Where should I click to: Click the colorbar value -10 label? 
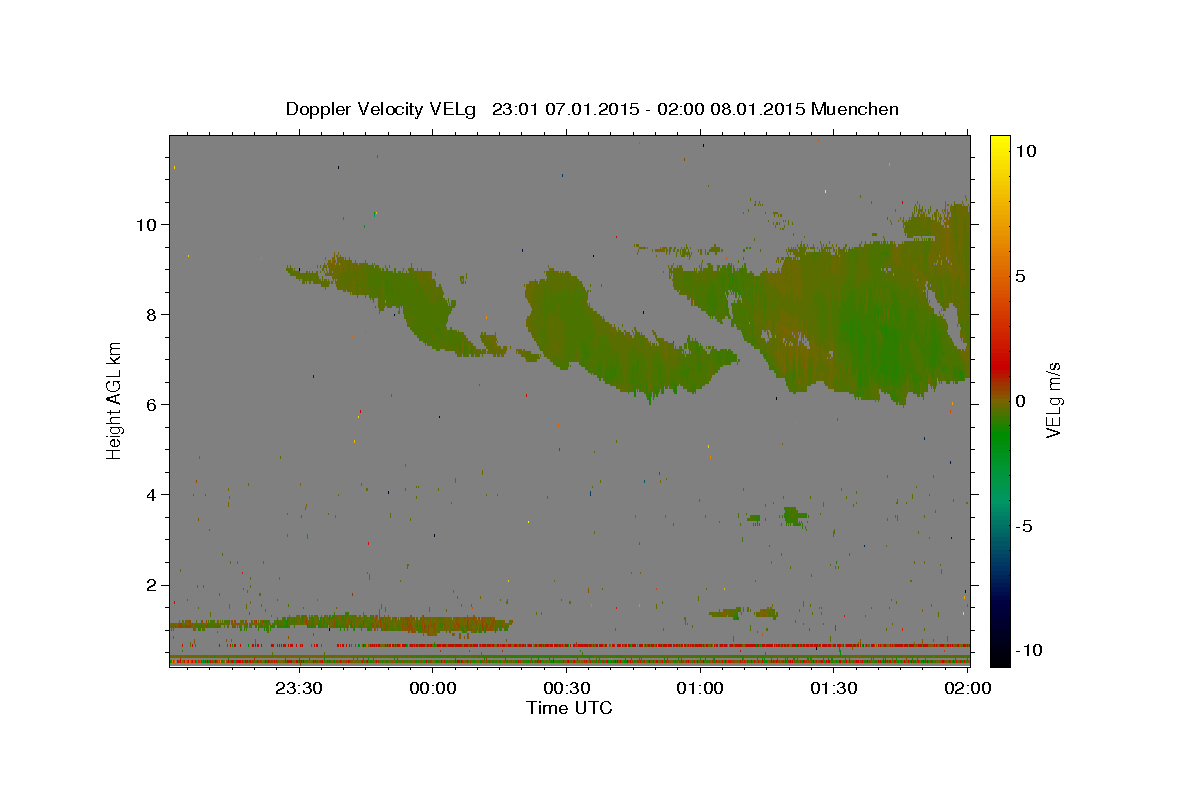[1027, 650]
